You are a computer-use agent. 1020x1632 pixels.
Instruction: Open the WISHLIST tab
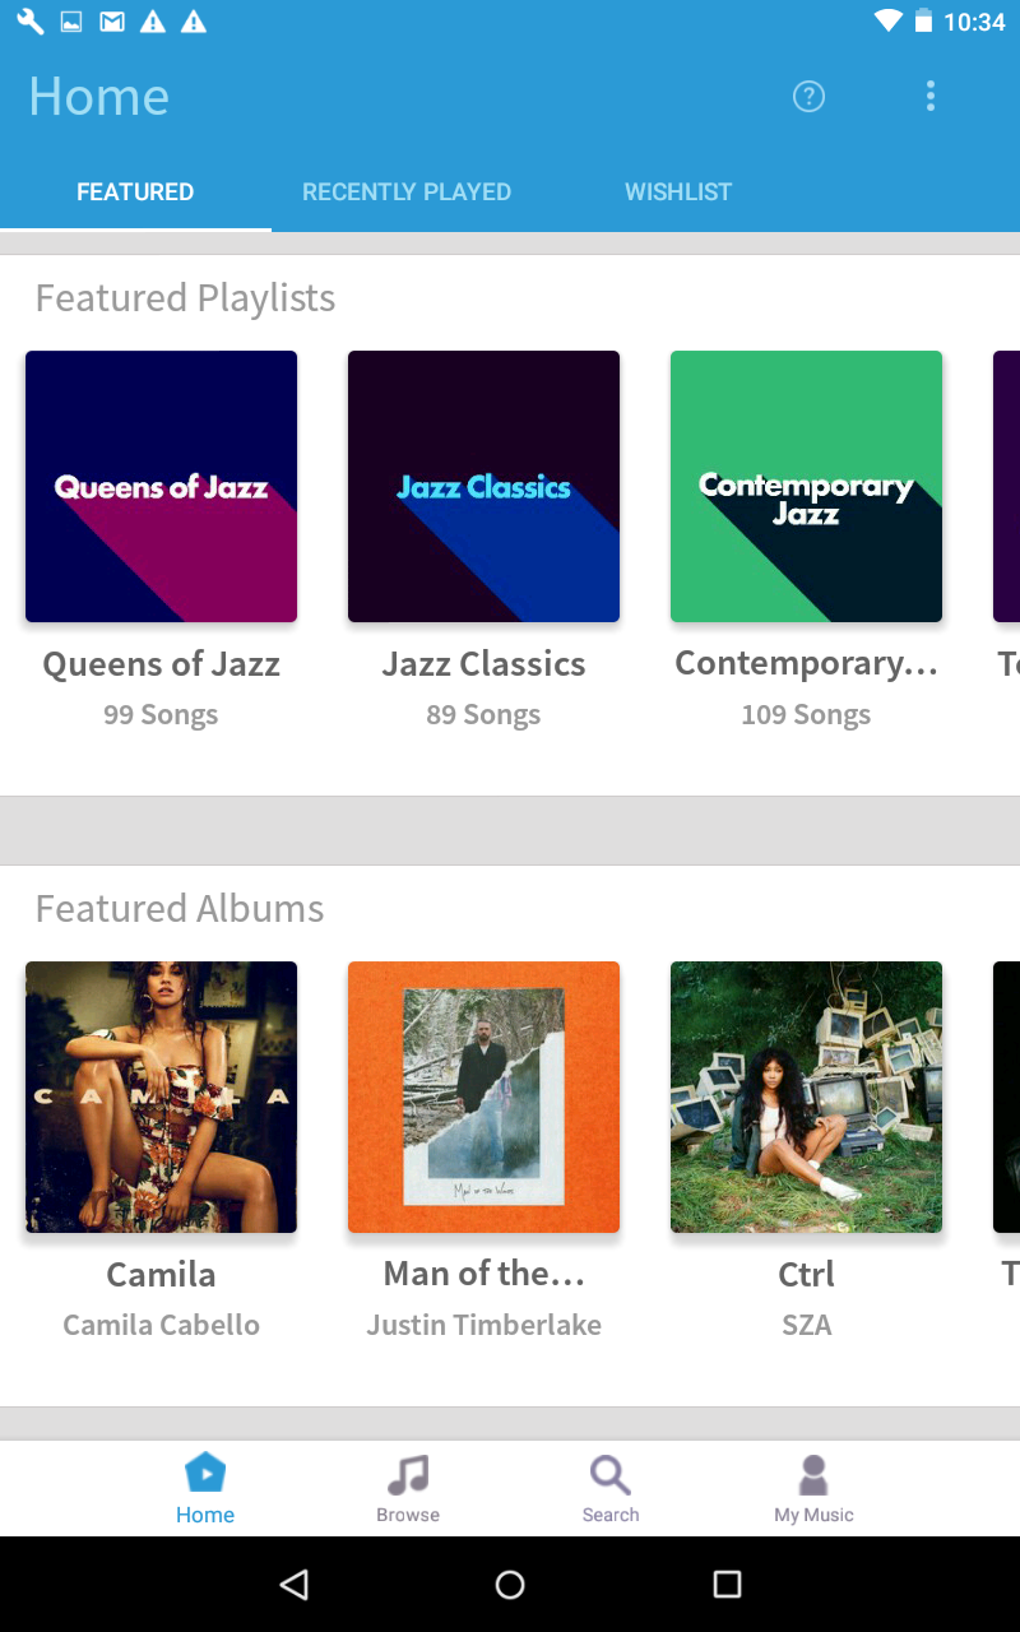coord(678,191)
